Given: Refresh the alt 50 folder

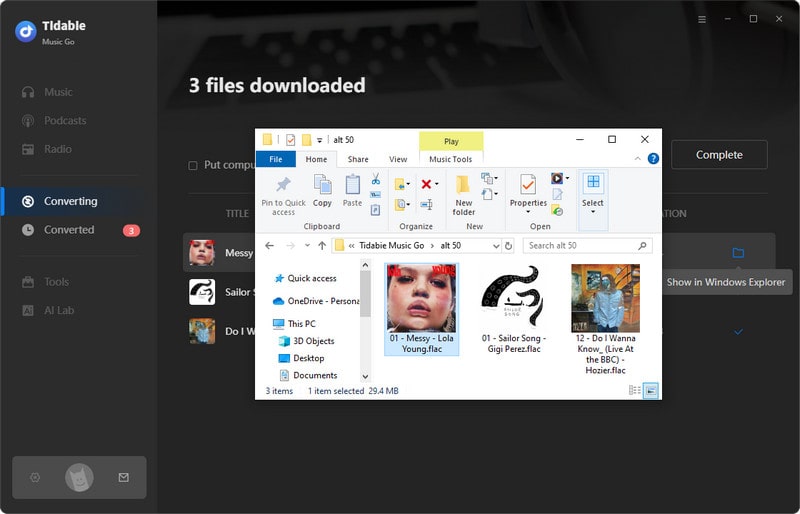Looking at the screenshot, I should point(508,246).
